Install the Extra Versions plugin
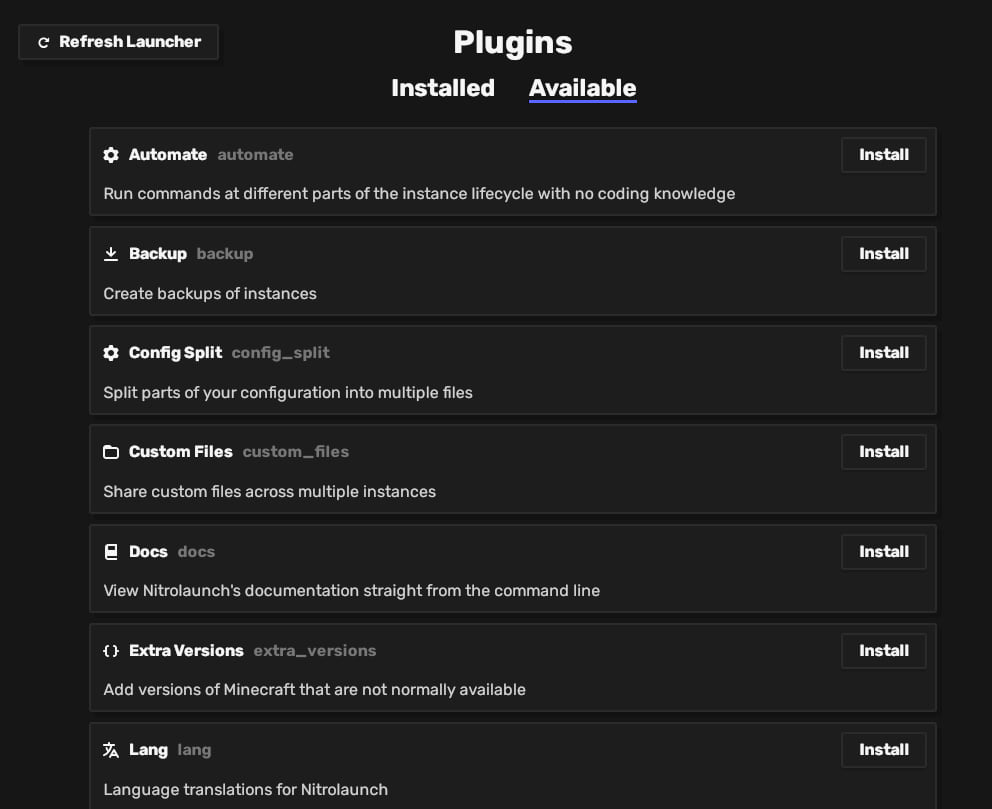The image size is (992, 809). 883,651
